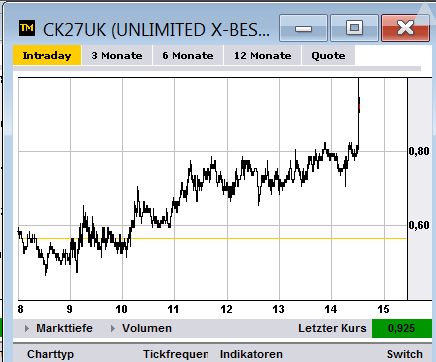Minimize the CK27UK chart window
Image resolution: width=436 pixels, height=362 pixels.
pyautogui.click(x=303, y=28)
